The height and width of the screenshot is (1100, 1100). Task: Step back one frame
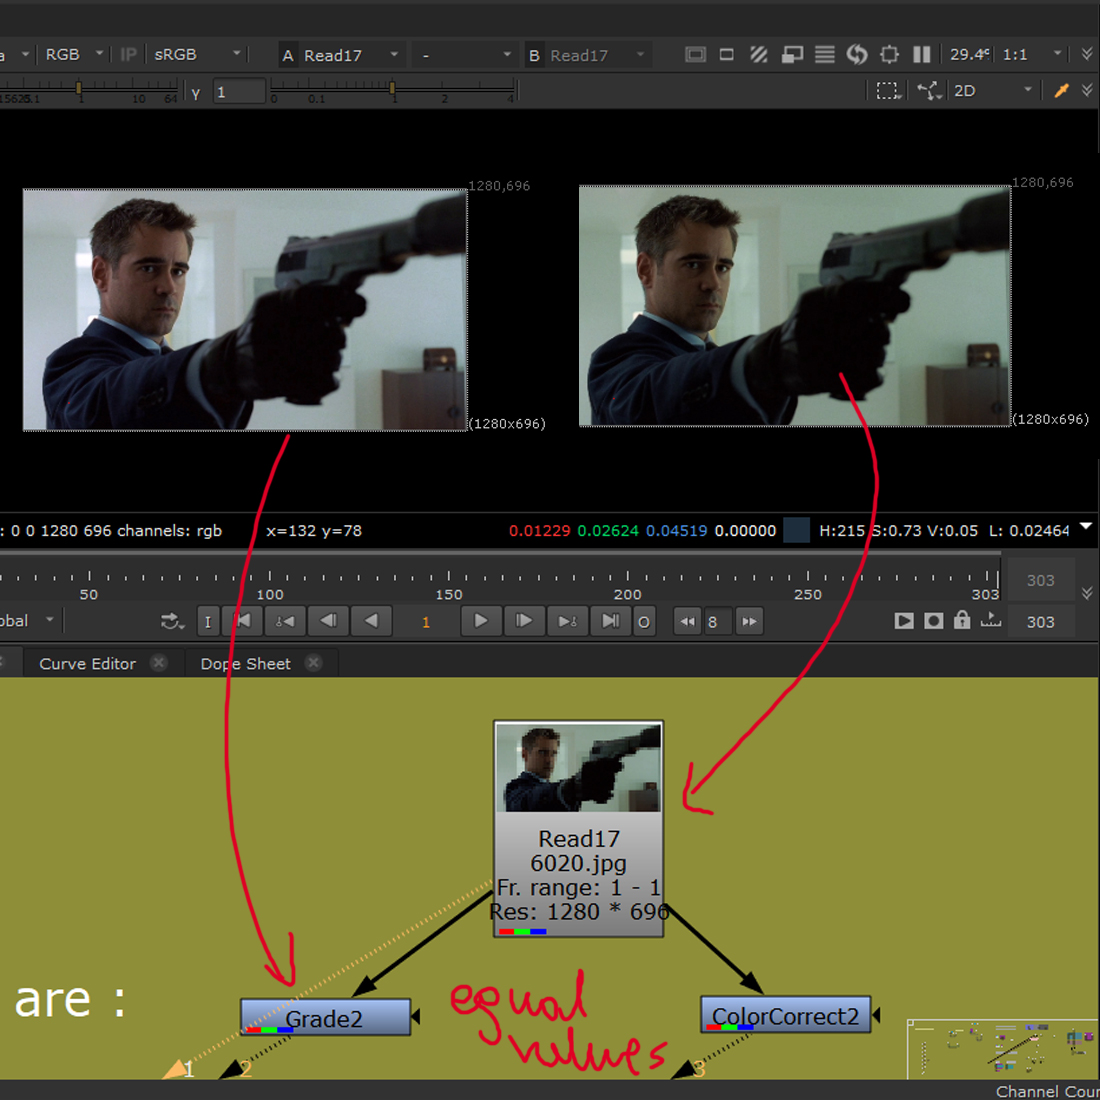click(328, 622)
